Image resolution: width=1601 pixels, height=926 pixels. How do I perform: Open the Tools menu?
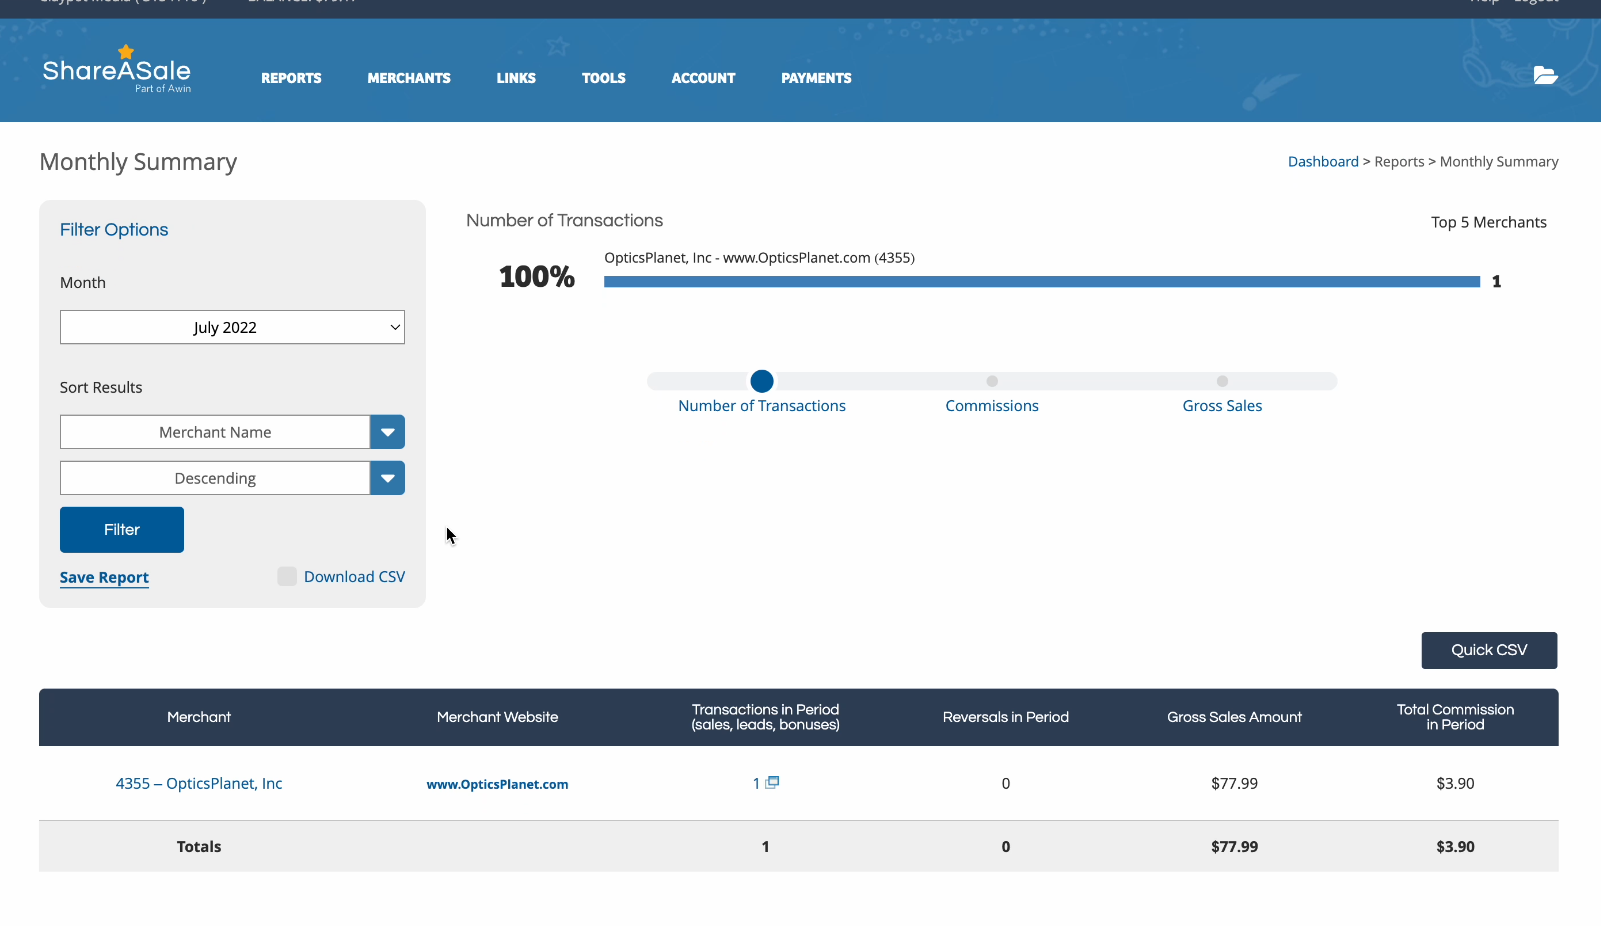coord(604,78)
